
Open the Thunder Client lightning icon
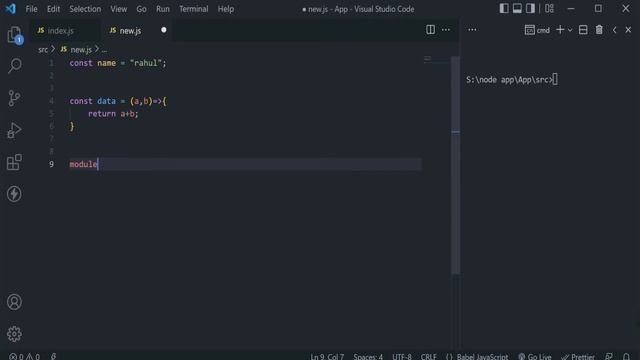[14, 194]
